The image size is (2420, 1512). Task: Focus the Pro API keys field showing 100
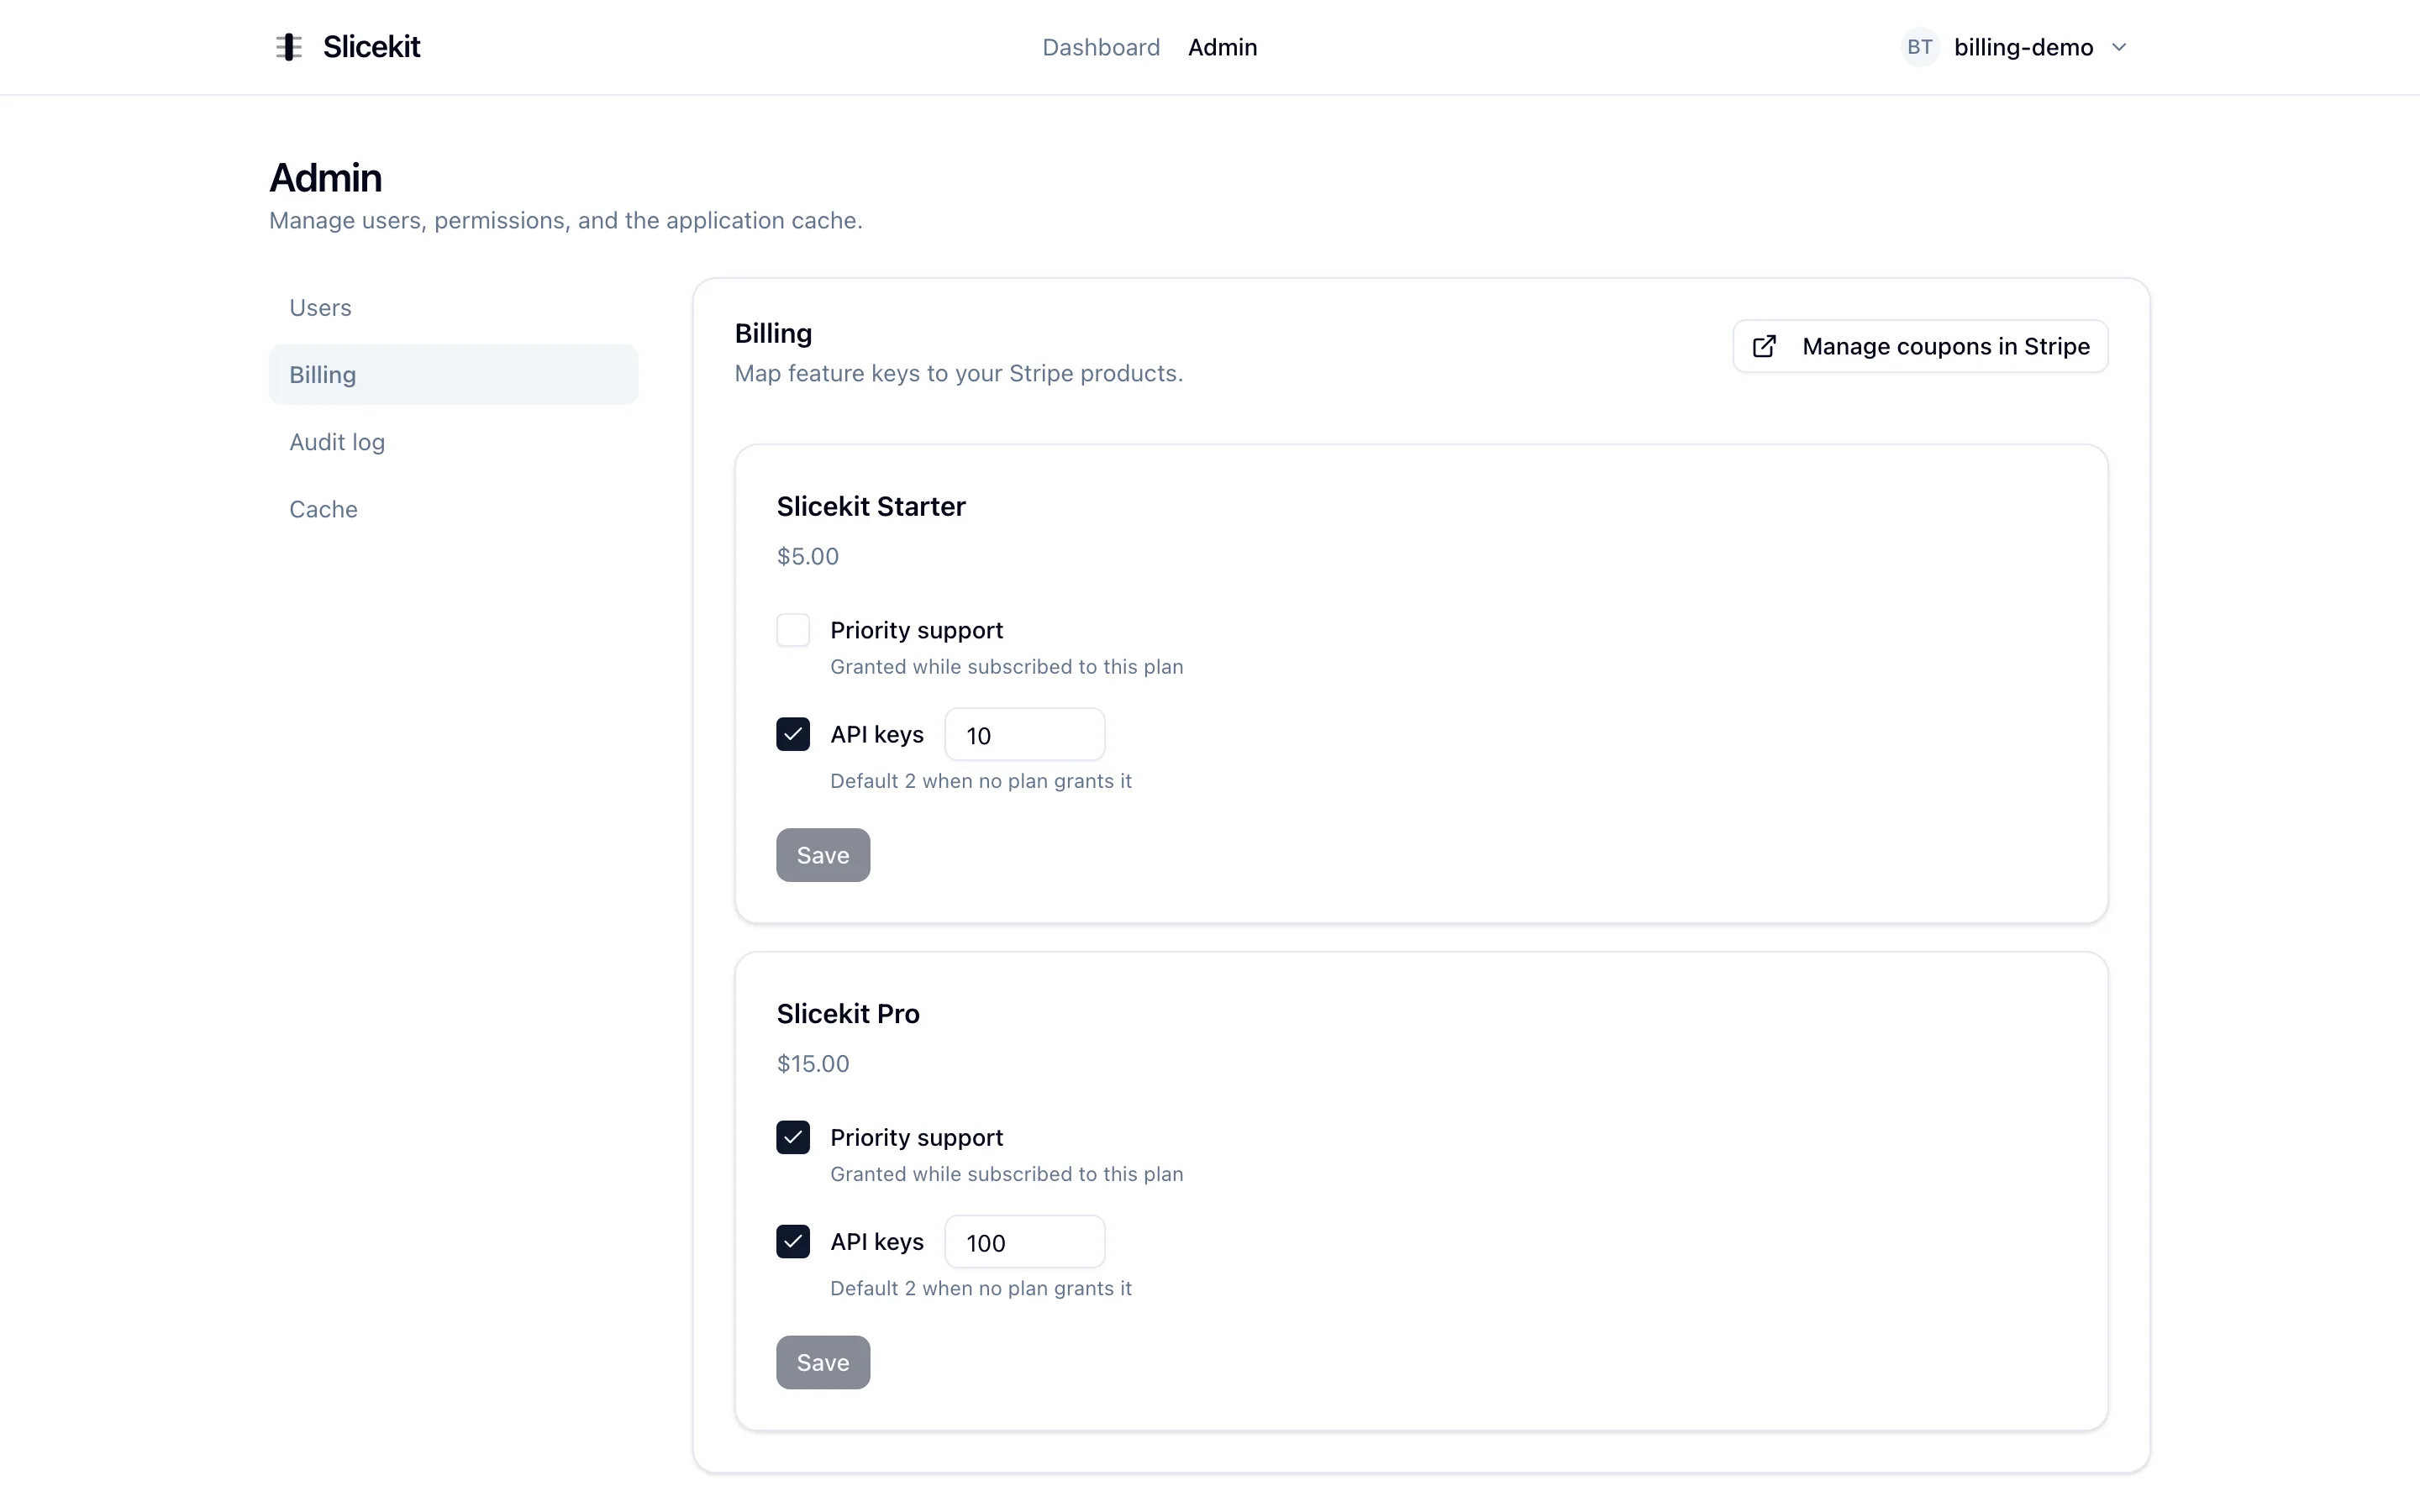[x=1024, y=1242]
